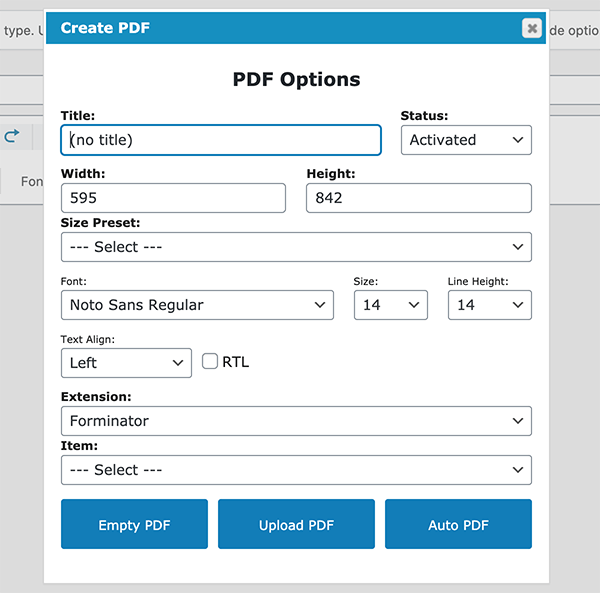Open the Text Align dropdown
Viewport: 600px width, 593px height.
(126, 363)
